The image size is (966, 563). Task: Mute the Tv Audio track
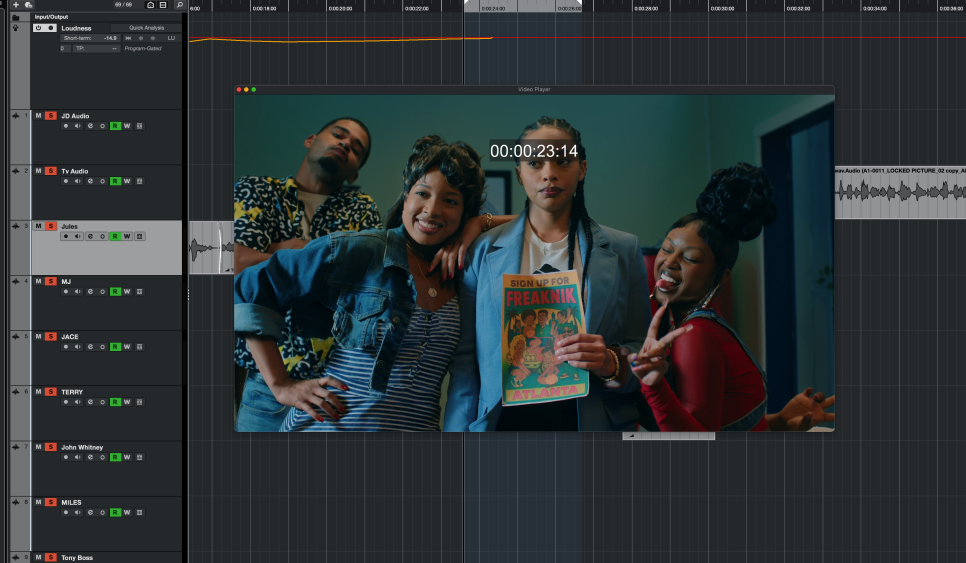tap(38, 171)
